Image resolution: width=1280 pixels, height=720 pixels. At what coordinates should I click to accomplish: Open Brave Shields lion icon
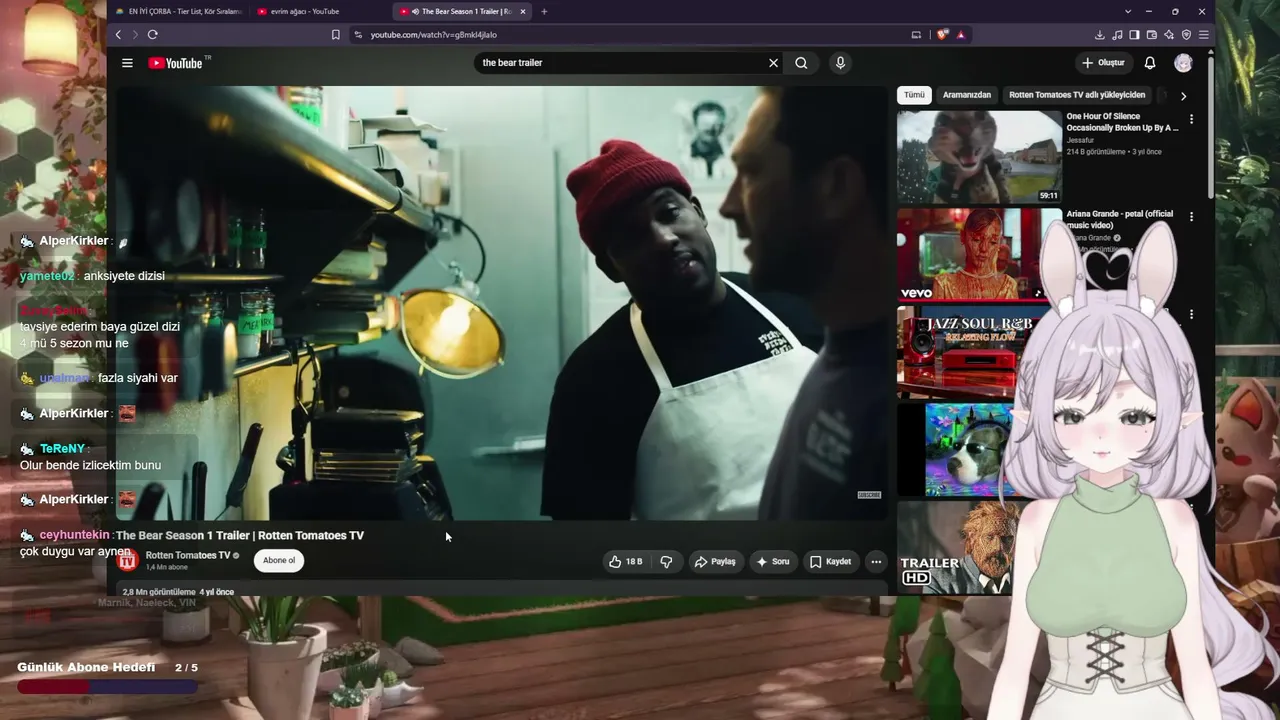click(x=942, y=35)
